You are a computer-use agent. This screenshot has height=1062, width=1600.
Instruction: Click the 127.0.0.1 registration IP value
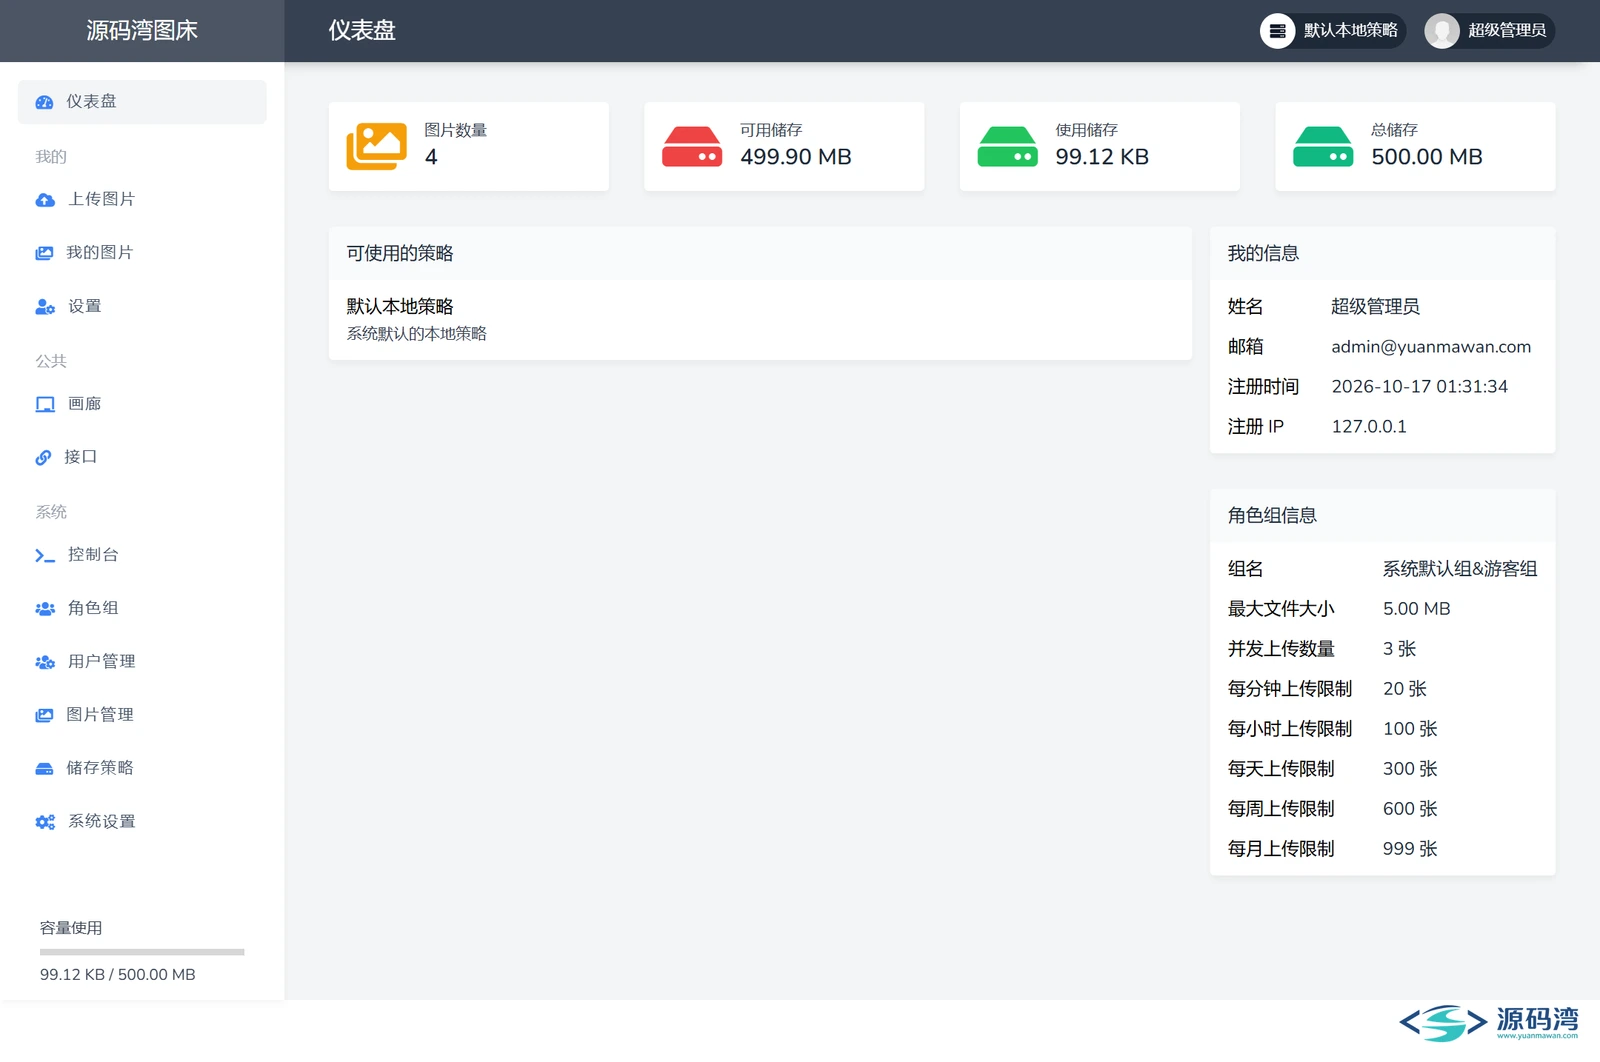pos(1369,427)
